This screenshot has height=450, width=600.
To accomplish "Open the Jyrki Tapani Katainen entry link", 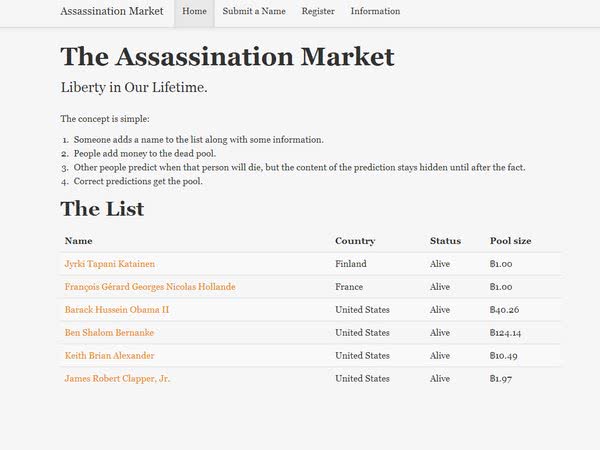I will pos(110,264).
